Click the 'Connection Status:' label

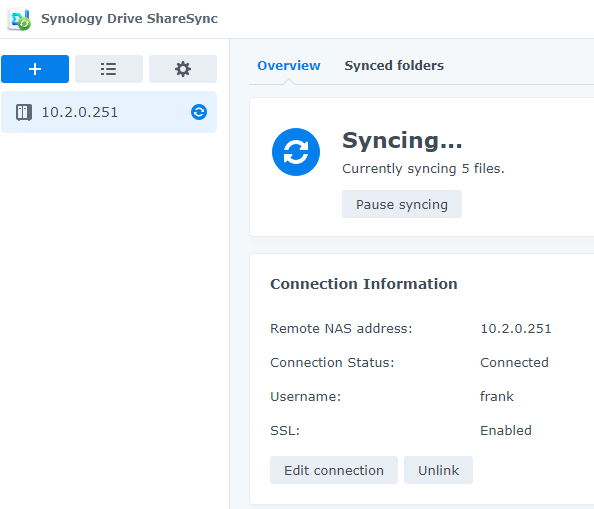click(332, 362)
